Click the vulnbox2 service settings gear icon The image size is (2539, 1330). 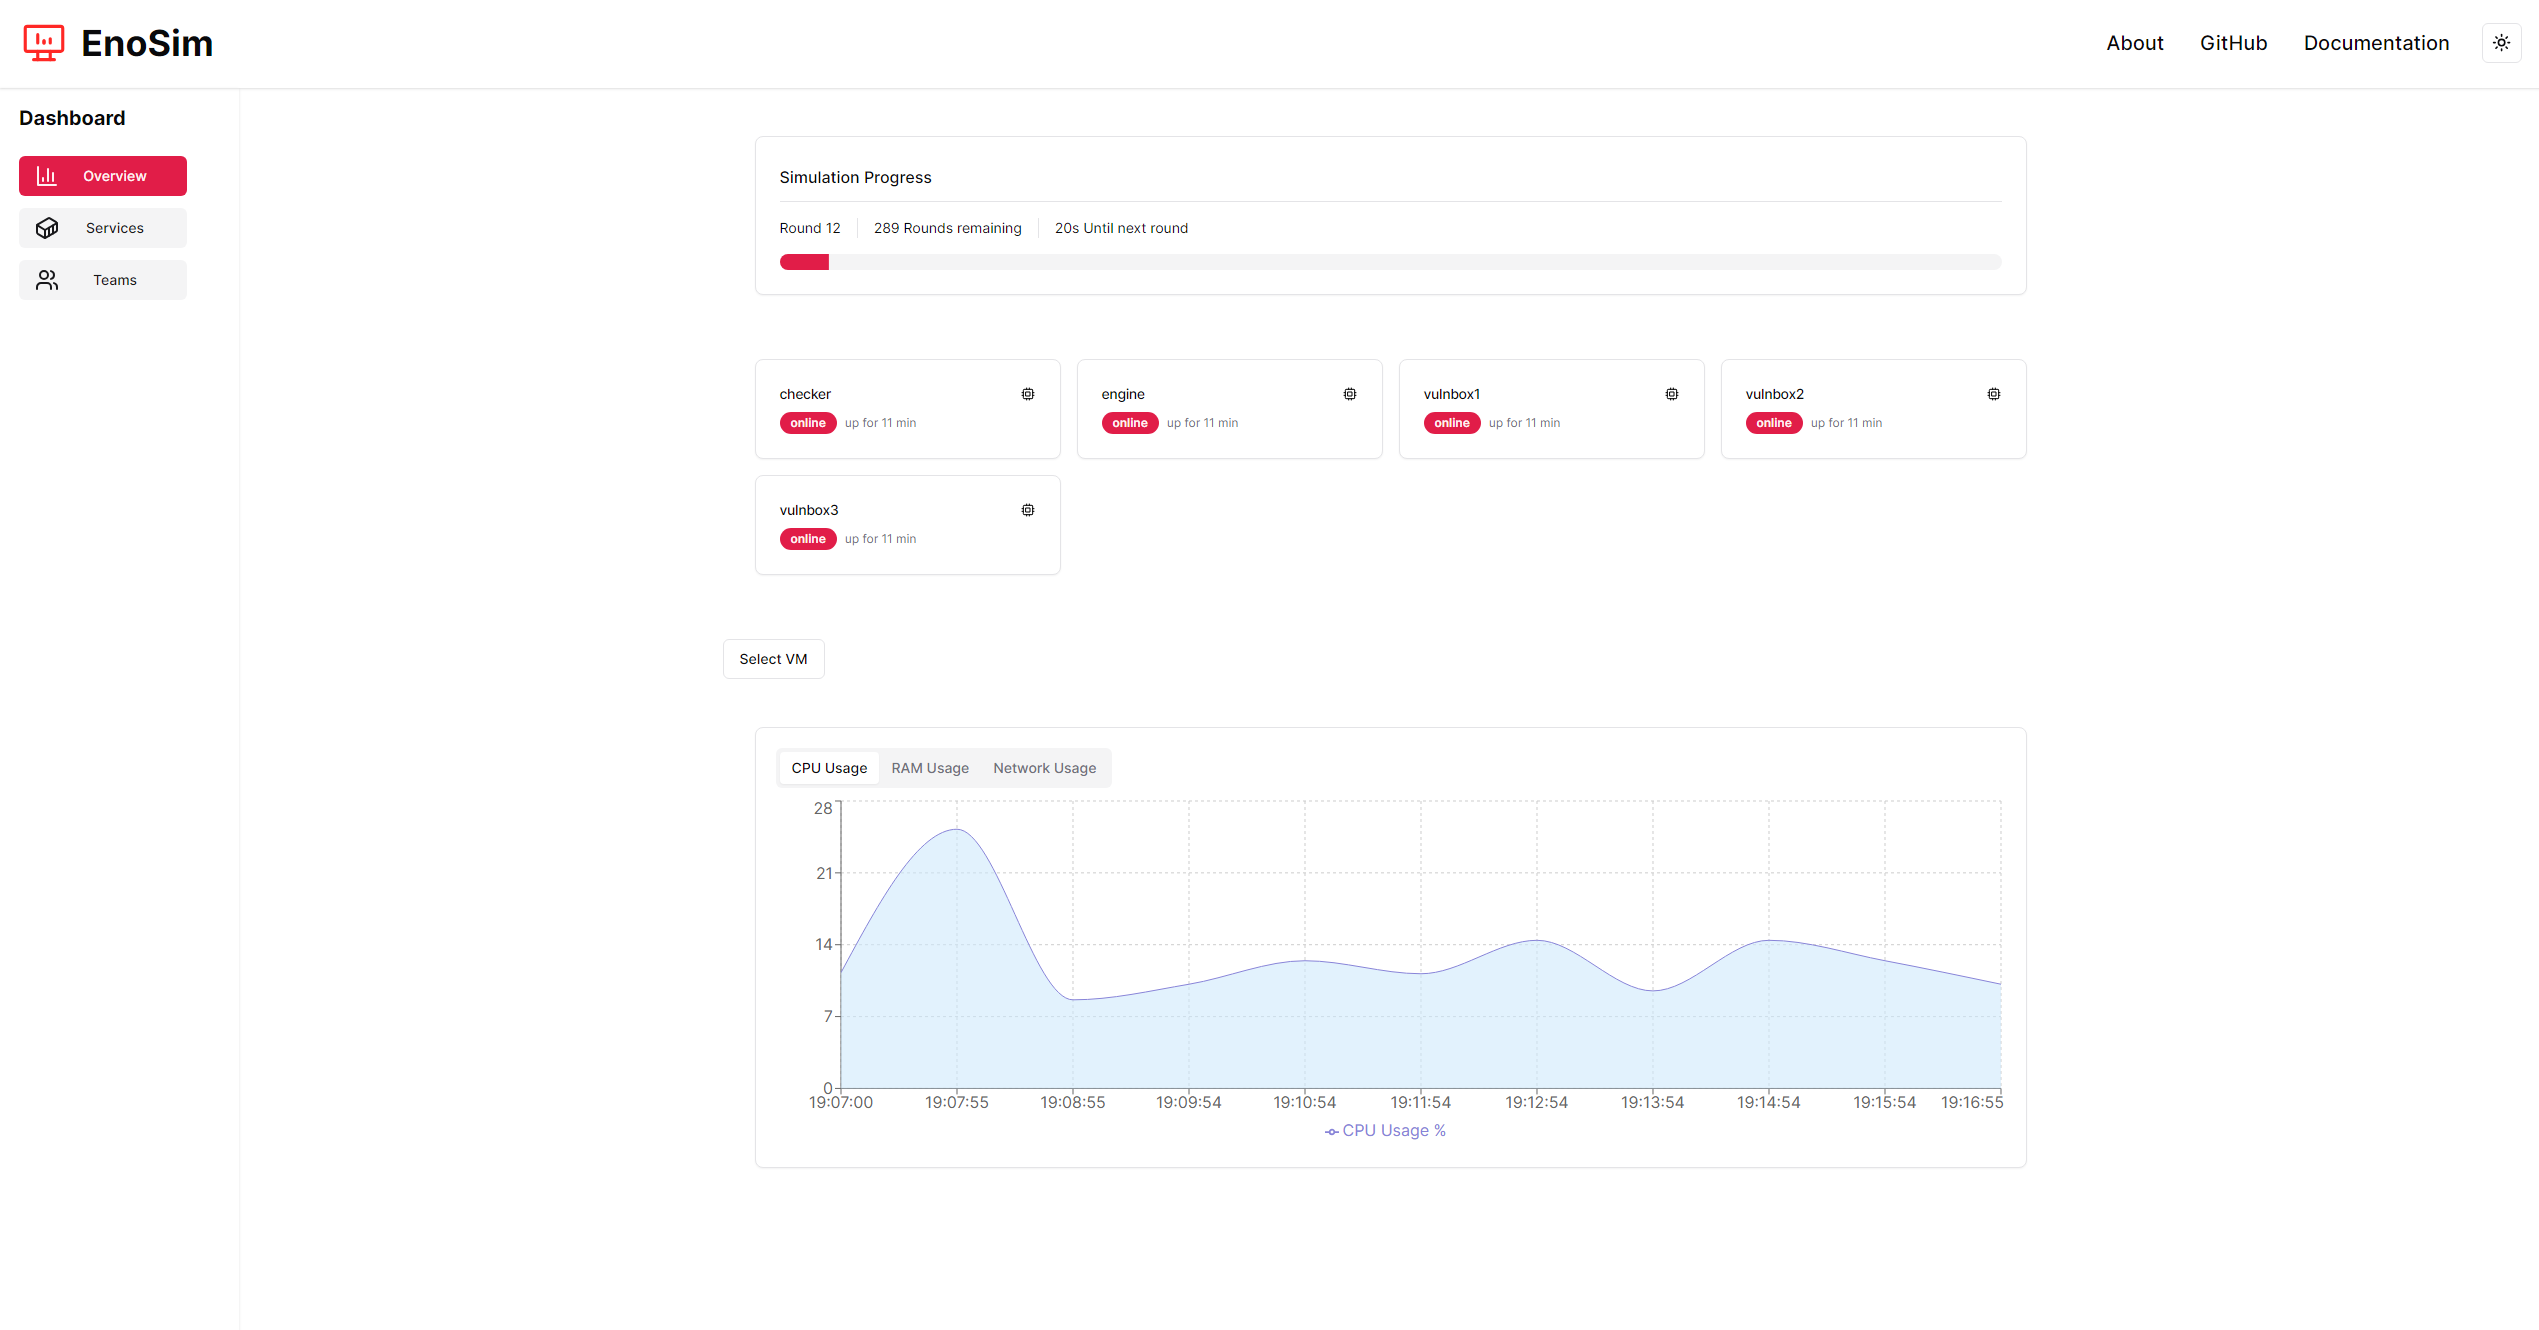click(1995, 393)
